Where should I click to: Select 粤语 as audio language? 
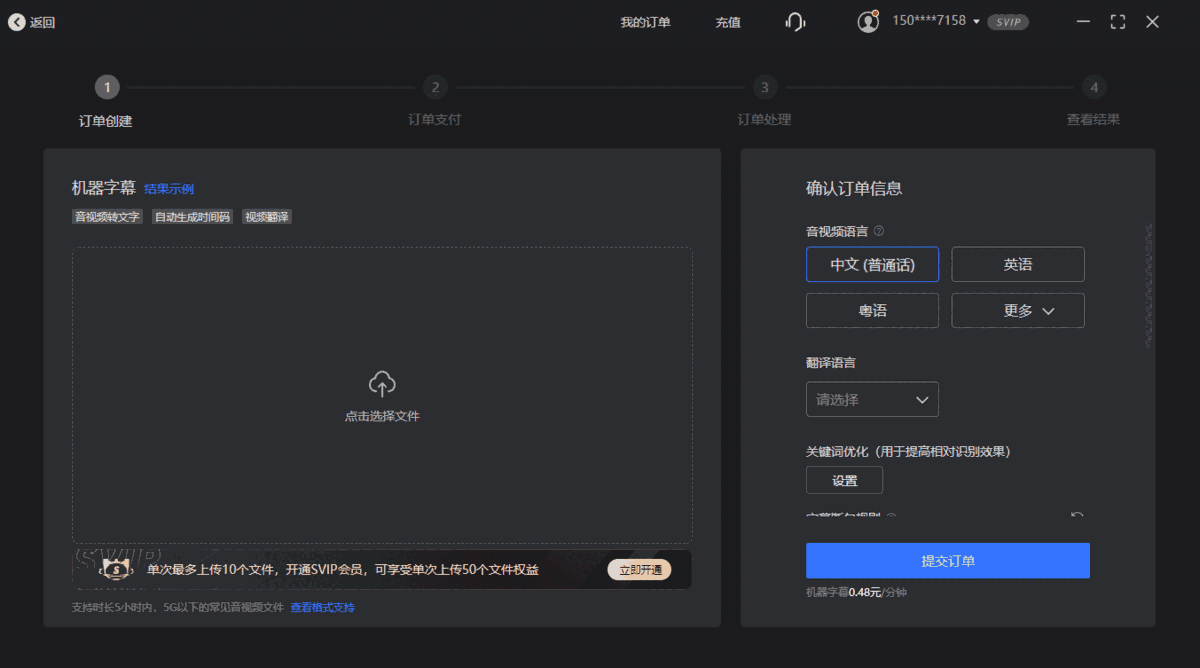point(872,310)
